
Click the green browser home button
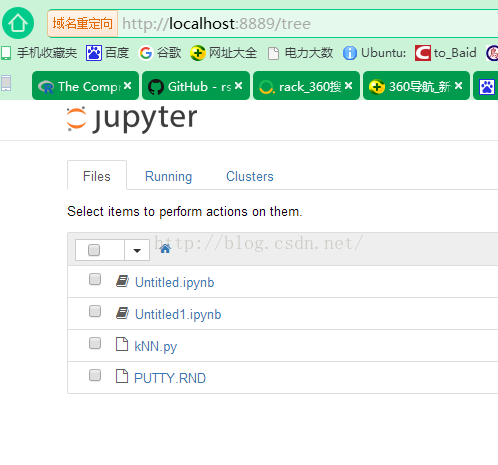[x=18, y=23]
